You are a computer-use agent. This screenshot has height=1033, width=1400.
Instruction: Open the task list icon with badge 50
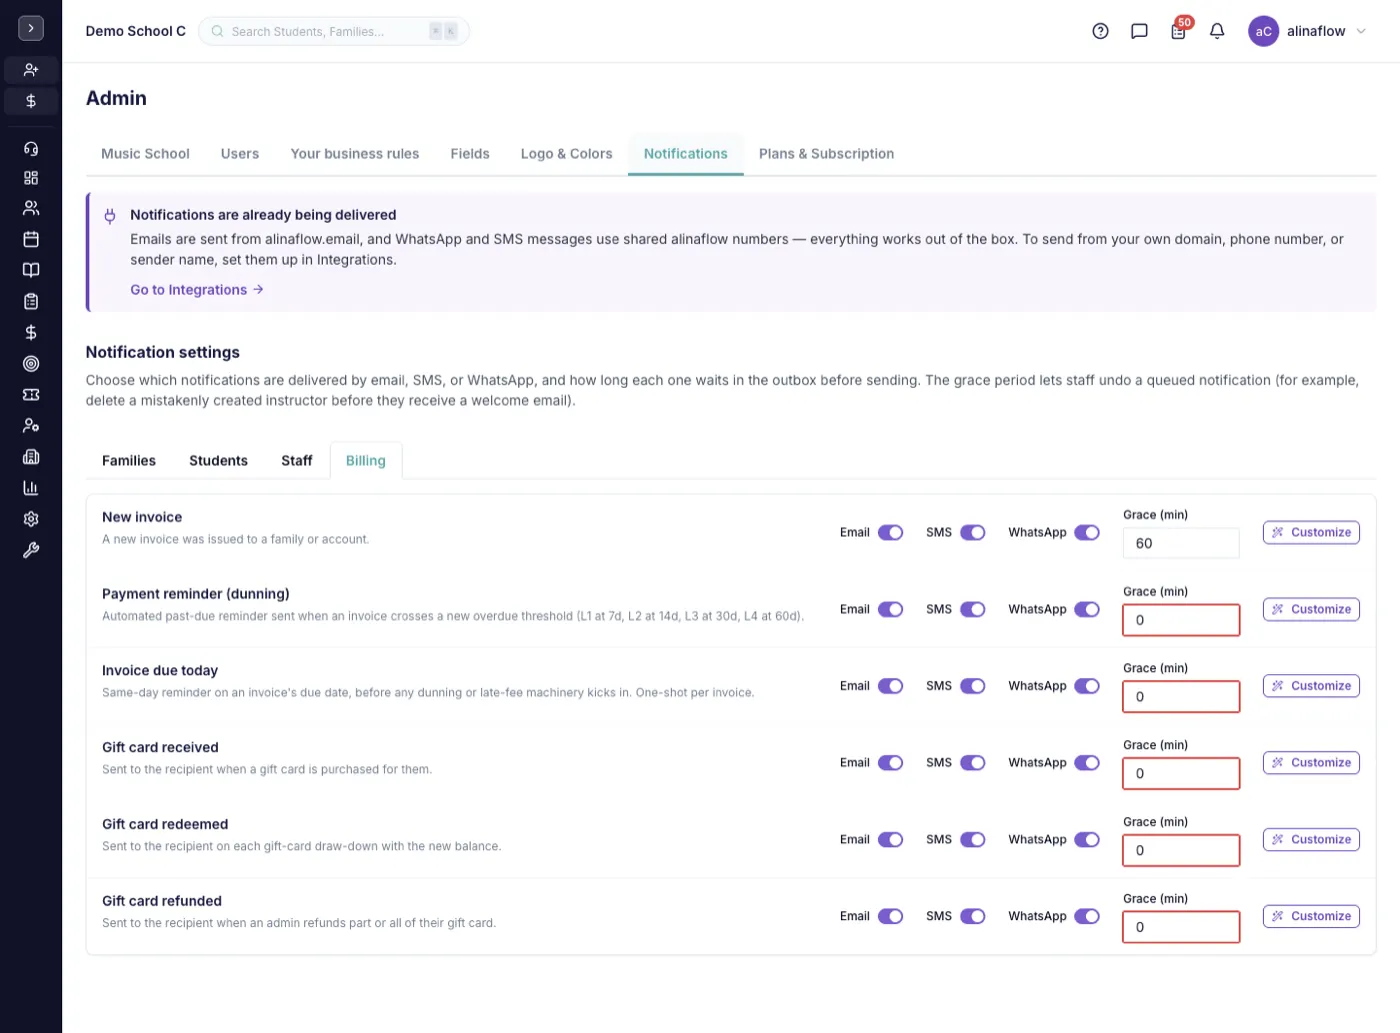click(x=1179, y=30)
